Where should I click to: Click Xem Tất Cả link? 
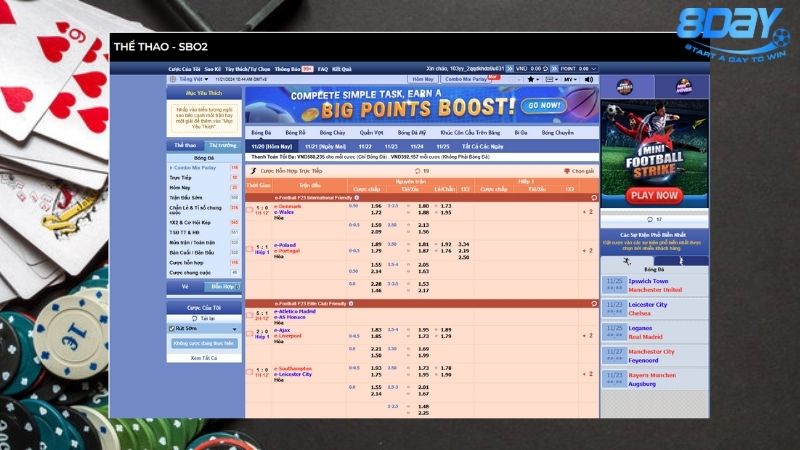pos(204,358)
